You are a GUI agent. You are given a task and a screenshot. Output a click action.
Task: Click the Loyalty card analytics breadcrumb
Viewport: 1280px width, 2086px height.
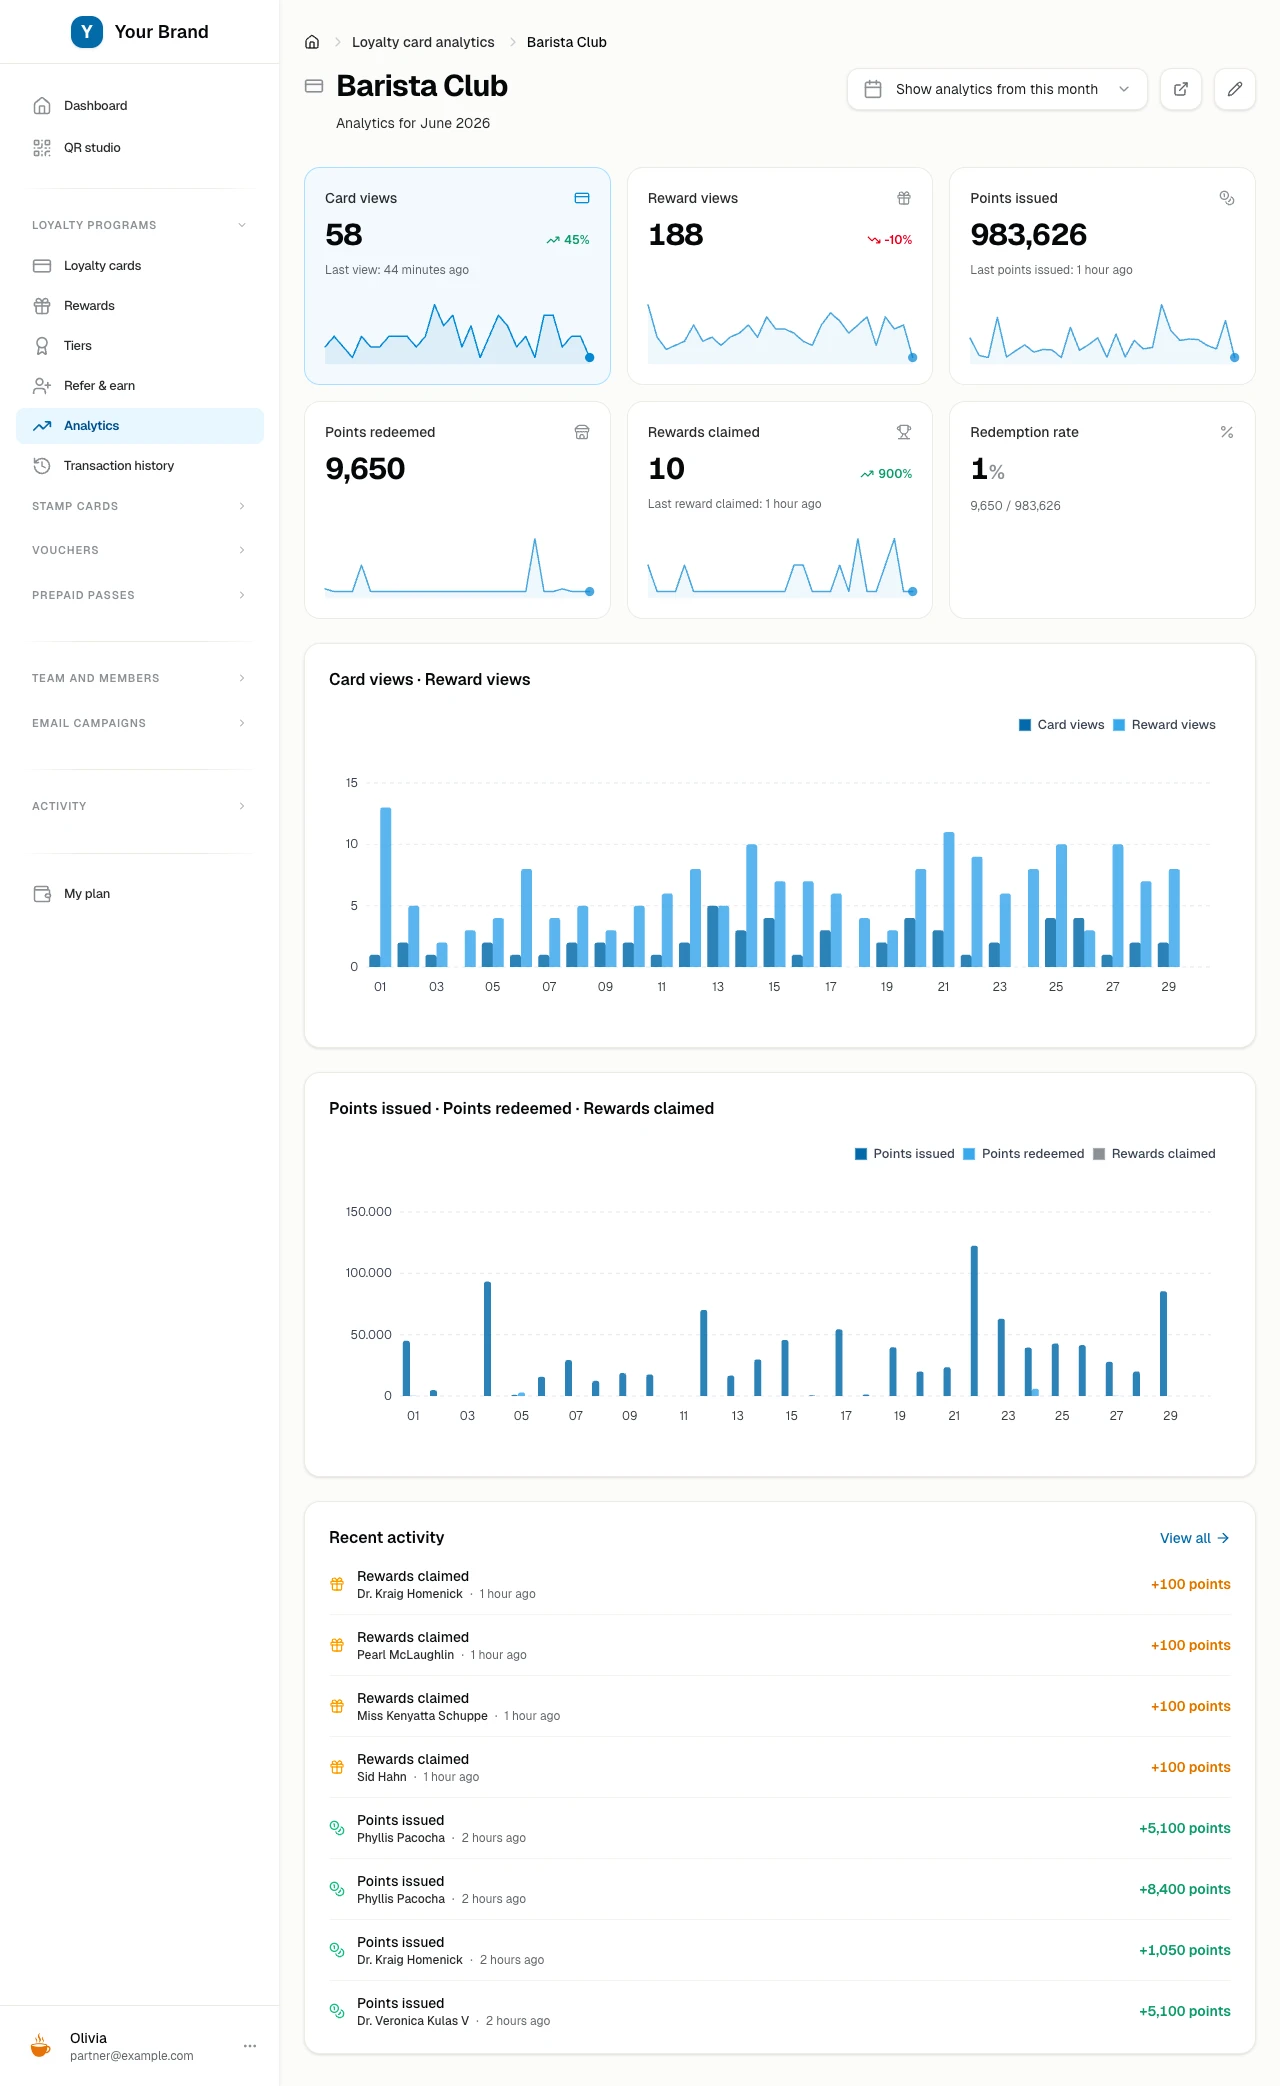click(x=423, y=42)
